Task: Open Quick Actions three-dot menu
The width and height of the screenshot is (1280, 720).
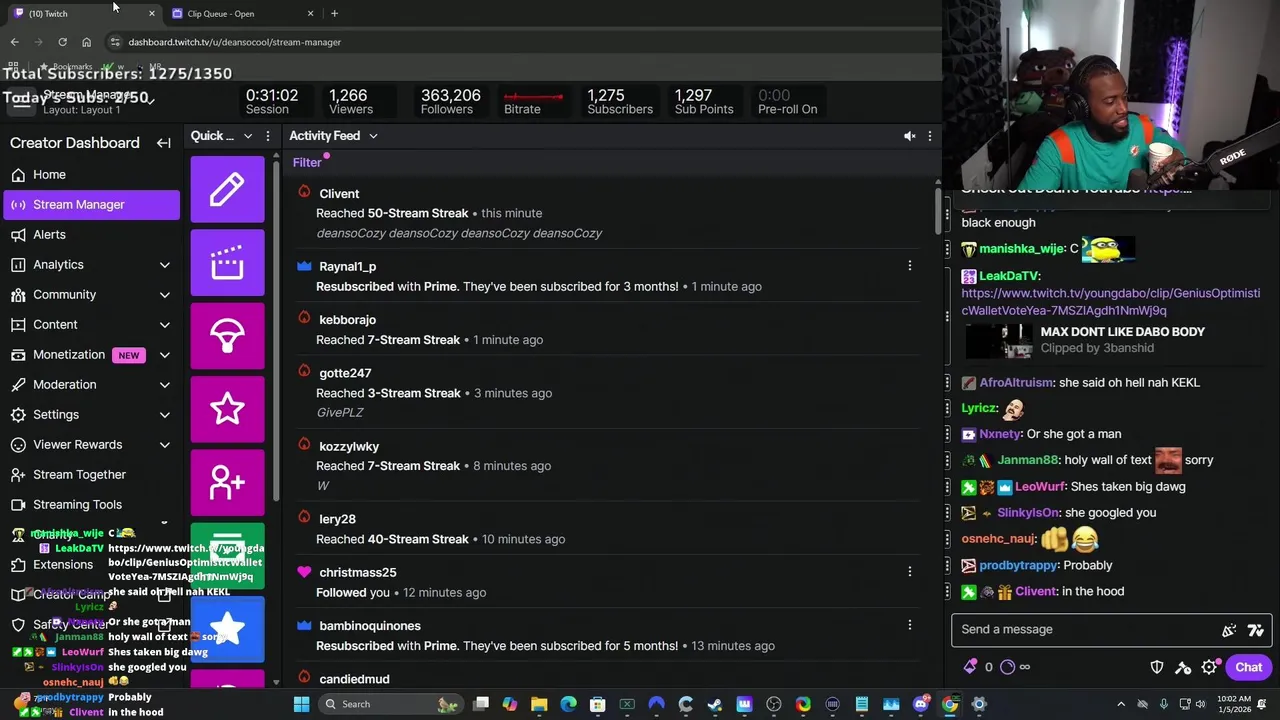Action: pos(267,136)
